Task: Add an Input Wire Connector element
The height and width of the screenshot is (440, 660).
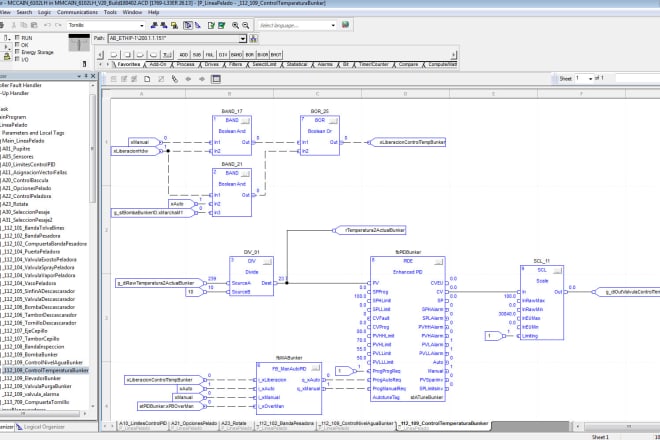Action: [140, 55]
